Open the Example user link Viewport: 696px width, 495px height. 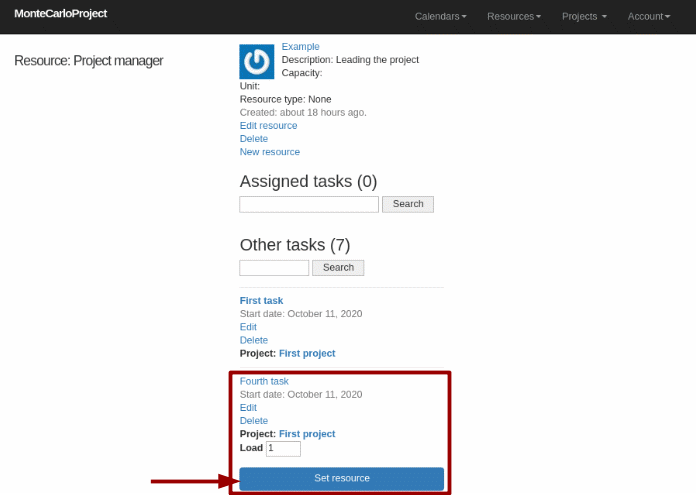coord(301,47)
